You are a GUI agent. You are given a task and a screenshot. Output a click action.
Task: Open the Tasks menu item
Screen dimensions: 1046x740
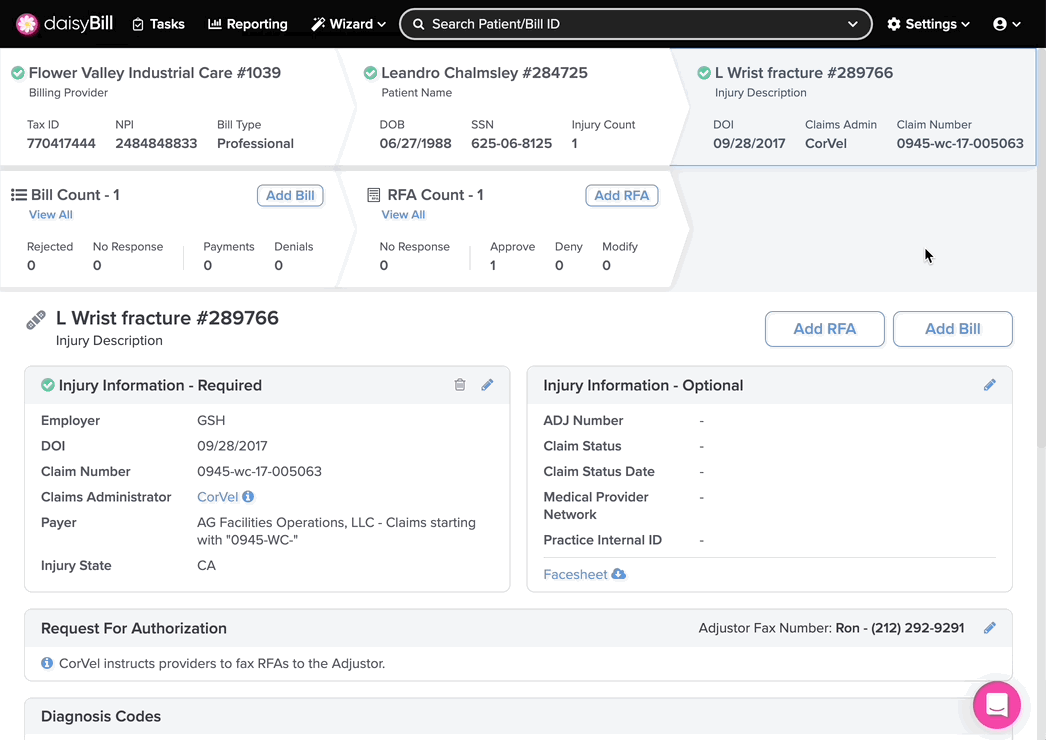click(158, 24)
